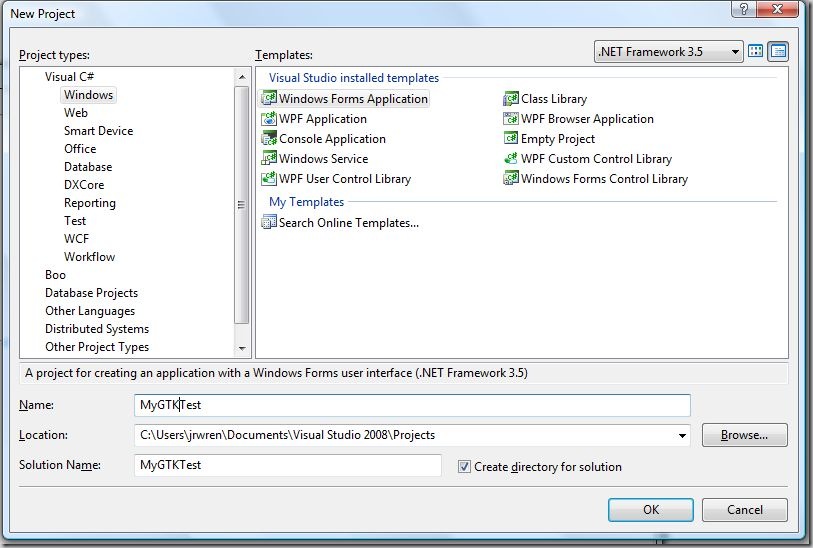Screen dimensions: 813x548
Task: Select the WPF Custom Control Library icon
Action: point(511,158)
